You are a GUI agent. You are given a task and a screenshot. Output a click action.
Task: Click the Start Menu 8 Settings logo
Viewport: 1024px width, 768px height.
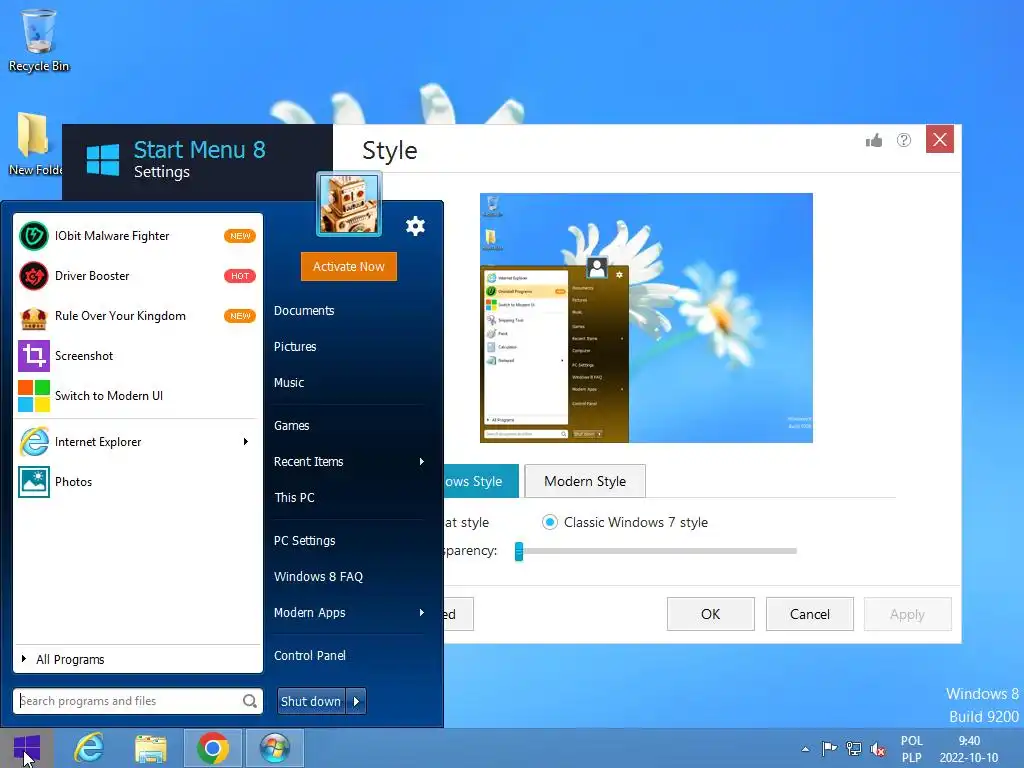[x=103, y=160]
